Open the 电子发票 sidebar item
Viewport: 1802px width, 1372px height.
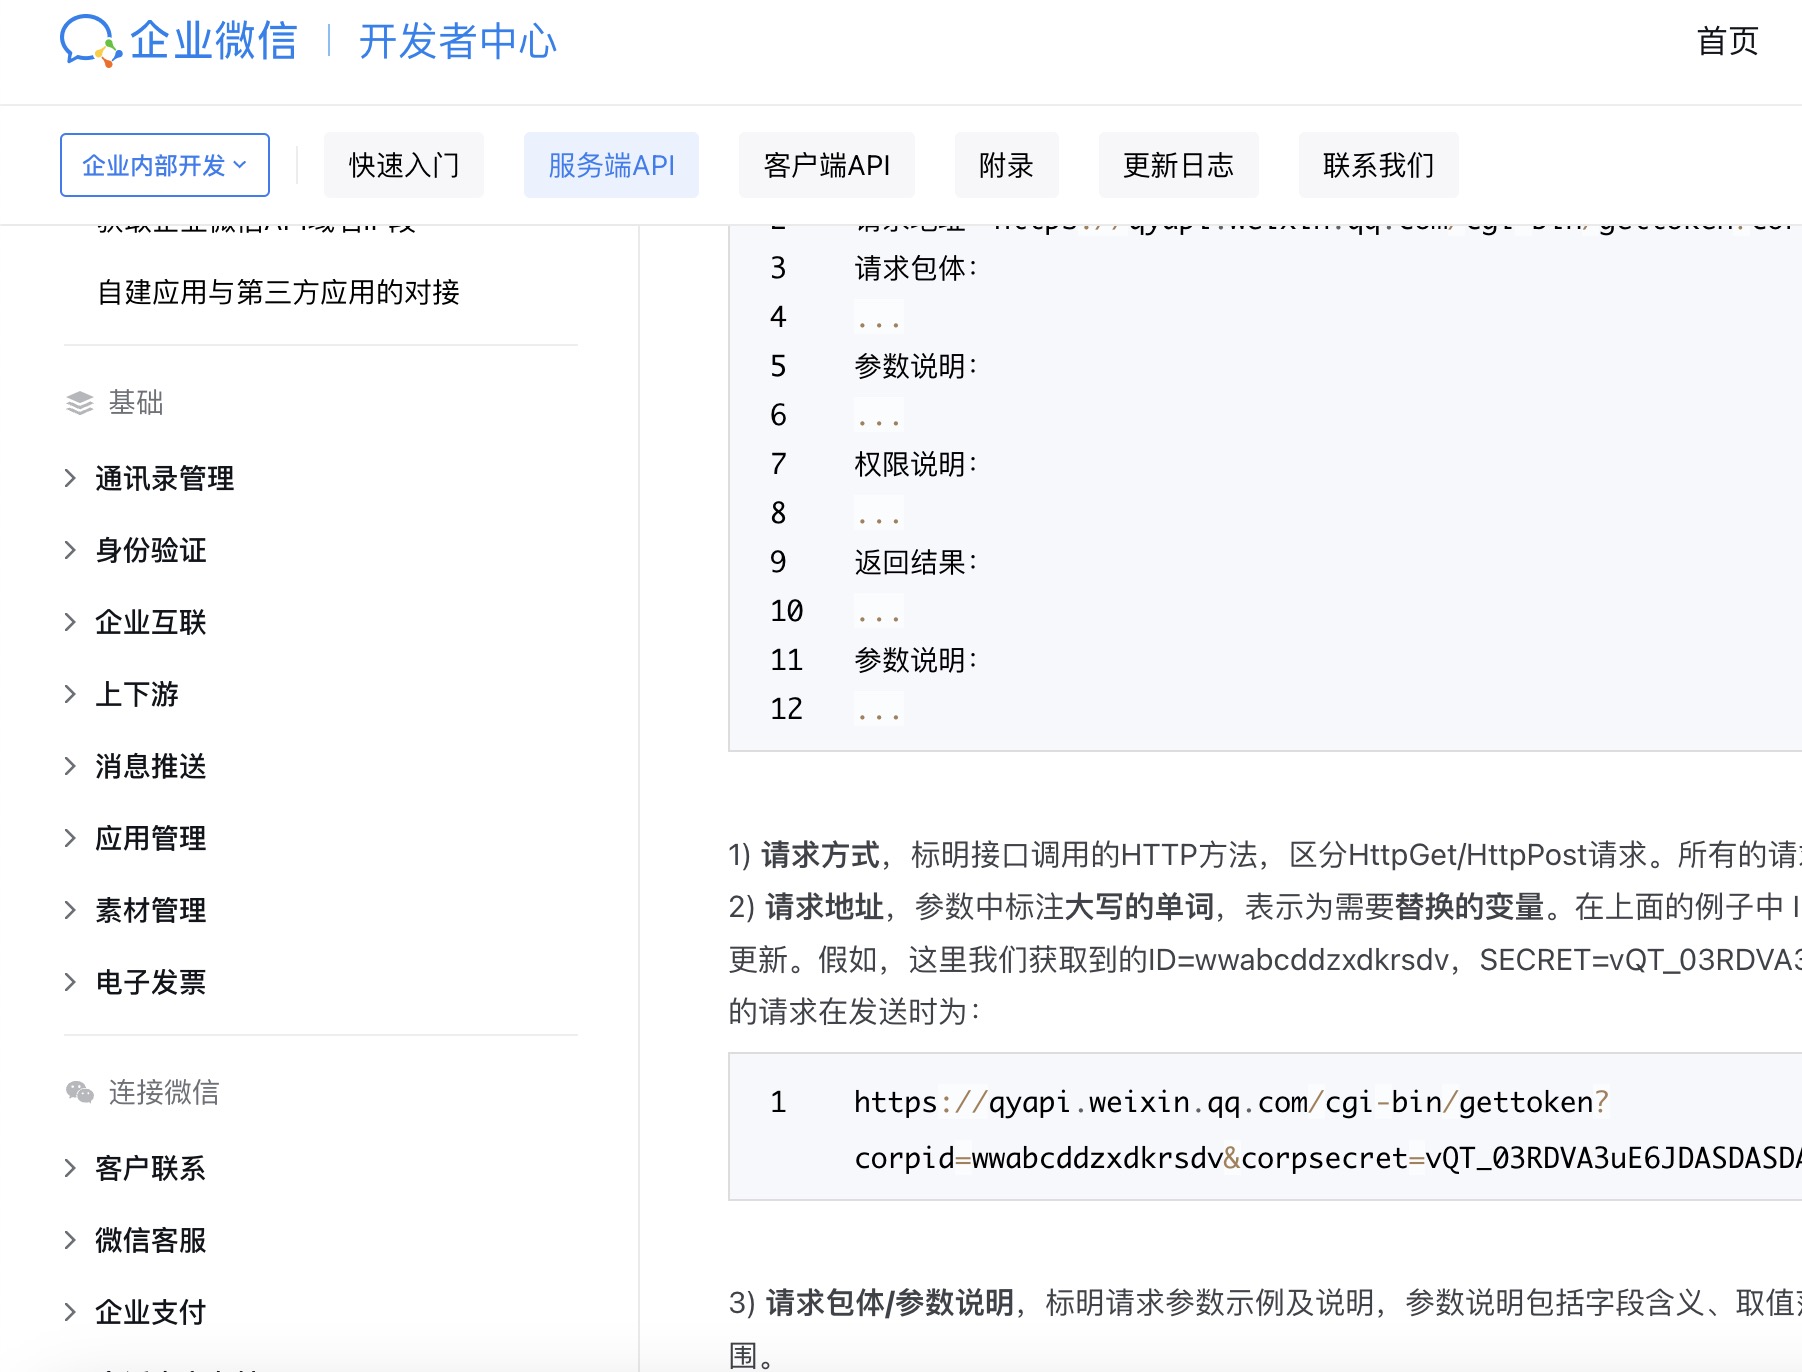pyautogui.click(x=151, y=982)
